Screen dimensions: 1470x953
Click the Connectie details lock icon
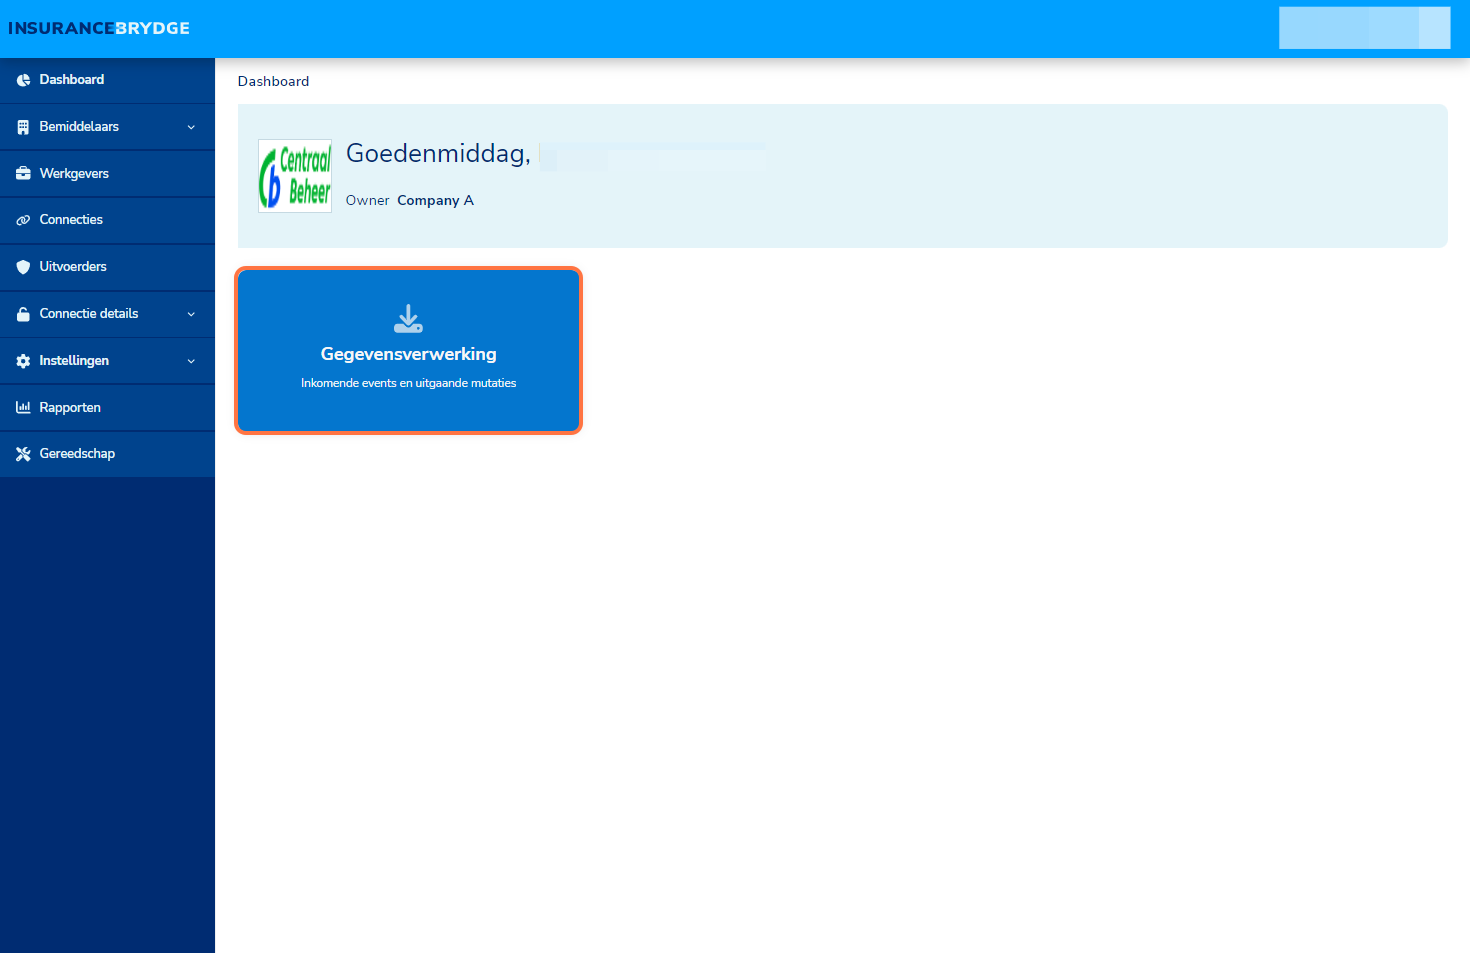pos(23,314)
